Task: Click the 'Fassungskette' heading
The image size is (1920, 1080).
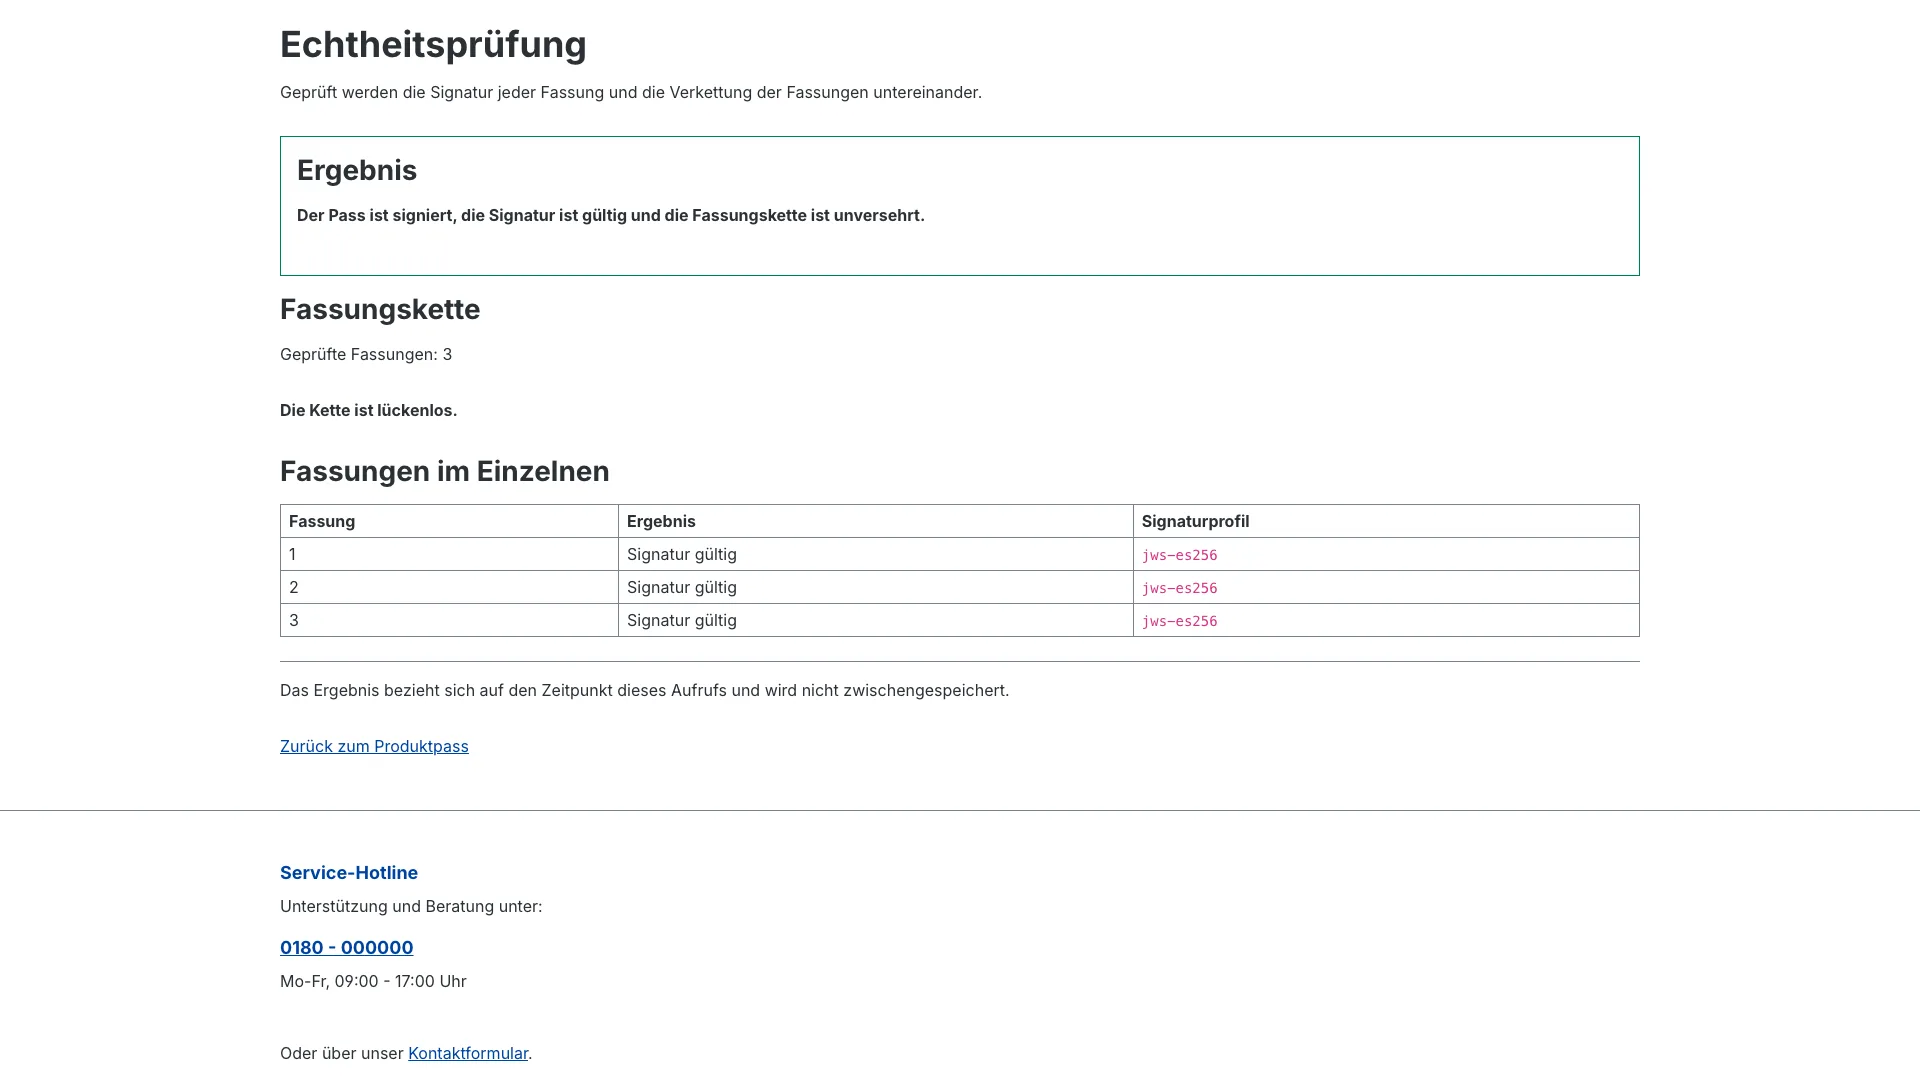Action: pos(380,309)
